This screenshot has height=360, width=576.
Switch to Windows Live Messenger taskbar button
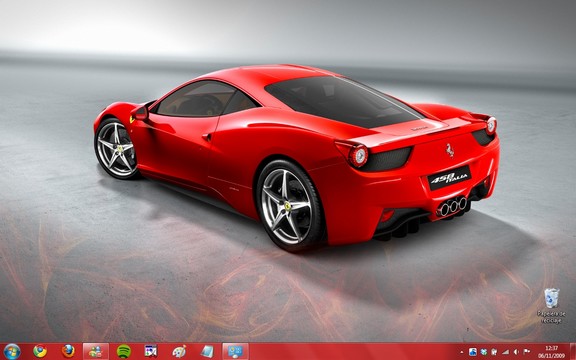point(96,352)
